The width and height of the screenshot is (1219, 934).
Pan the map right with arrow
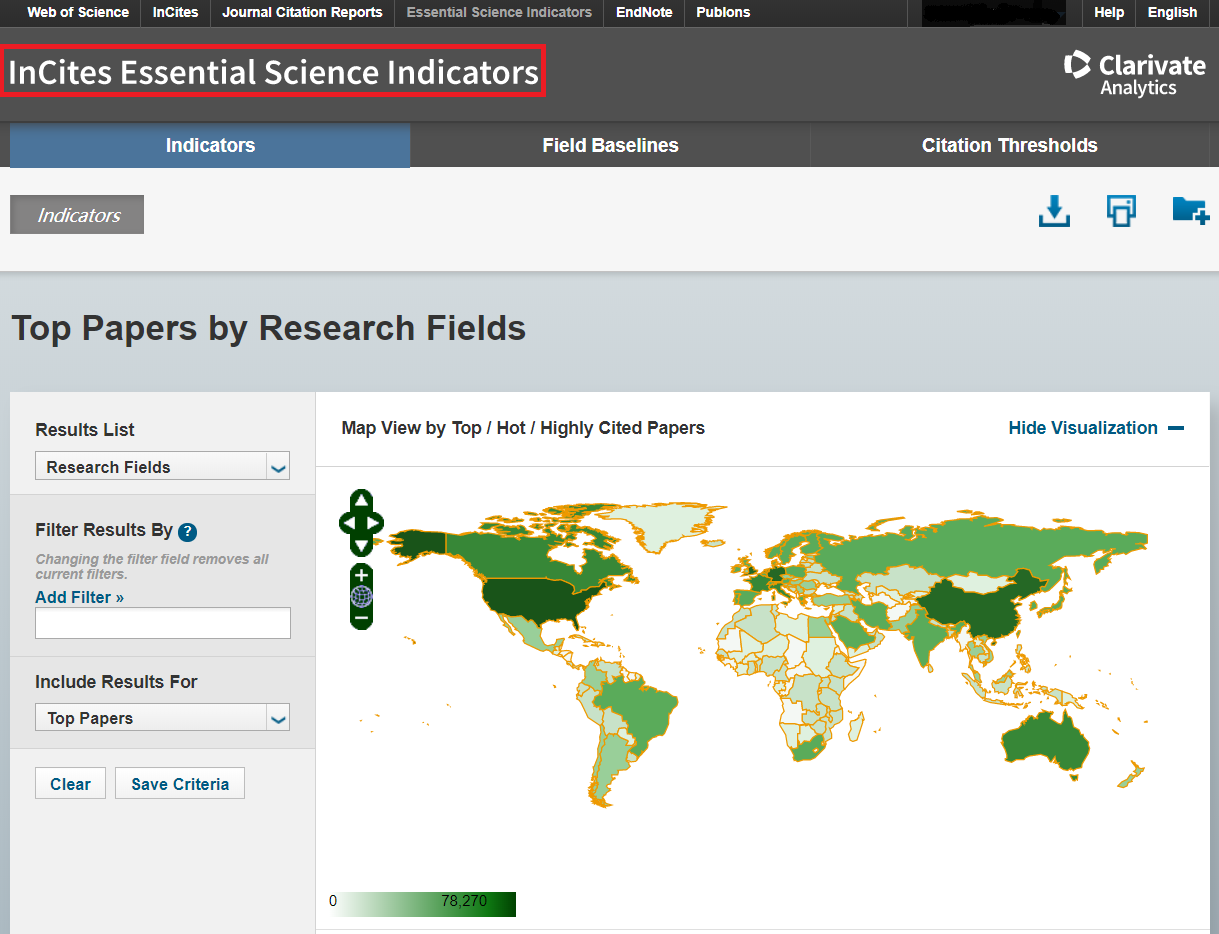point(375,522)
